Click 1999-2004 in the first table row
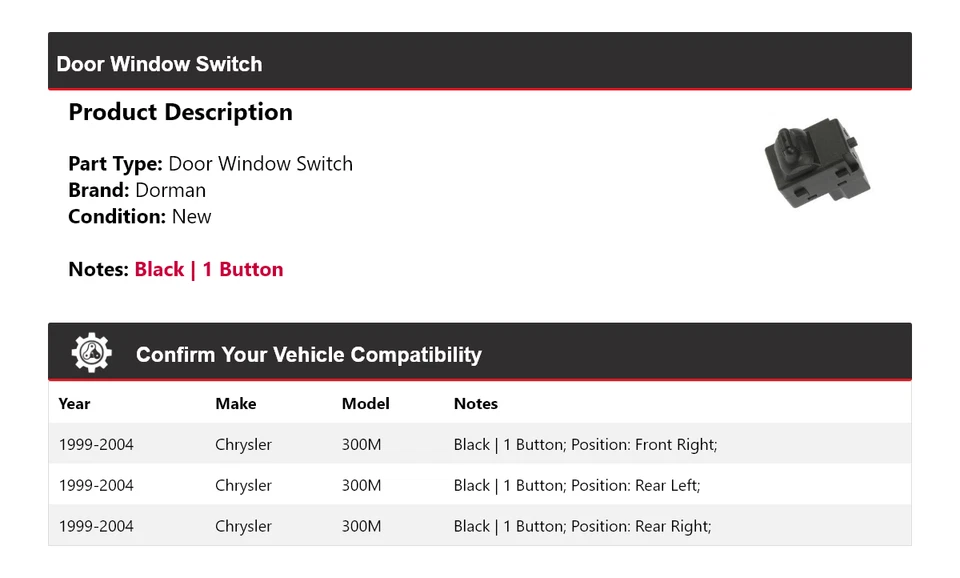The width and height of the screenshot is (960, 578). 96,445
